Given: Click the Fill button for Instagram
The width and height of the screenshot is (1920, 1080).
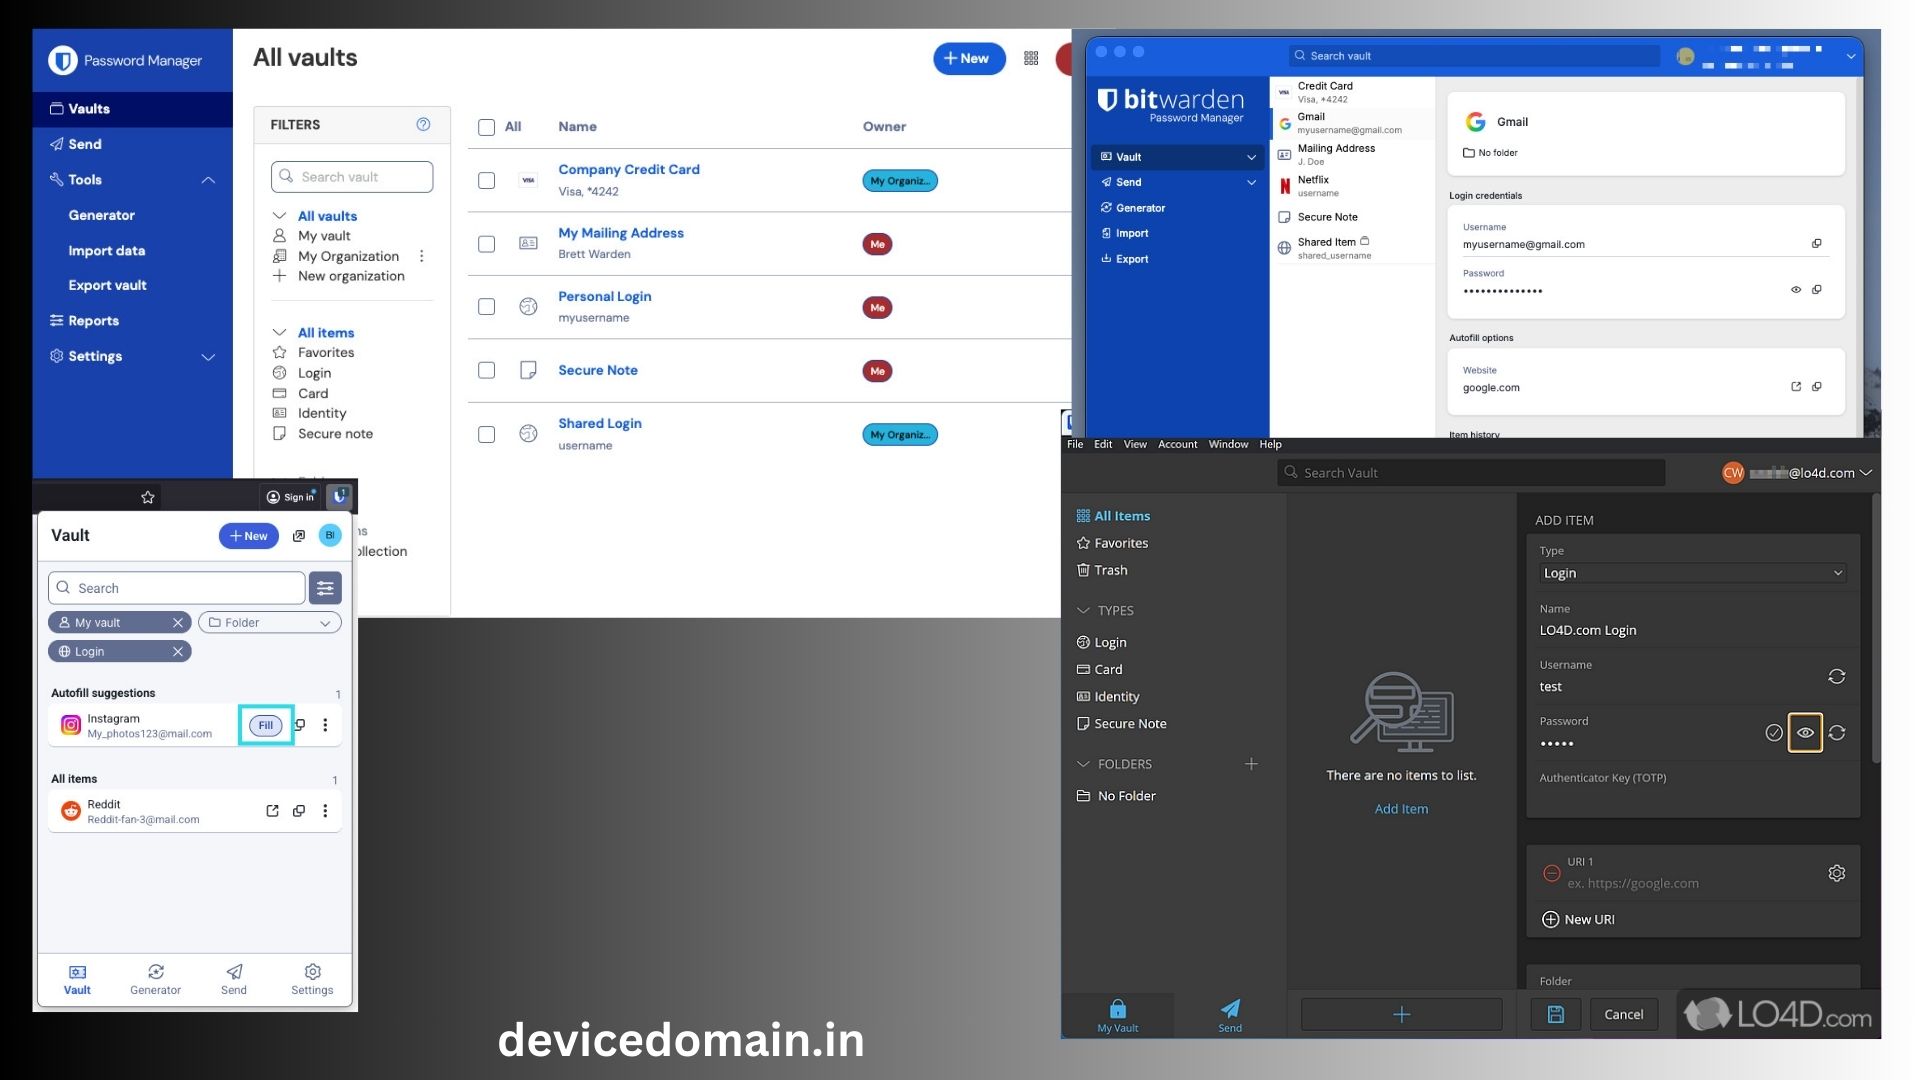Looking at the screenshot, I should point(265,725).
